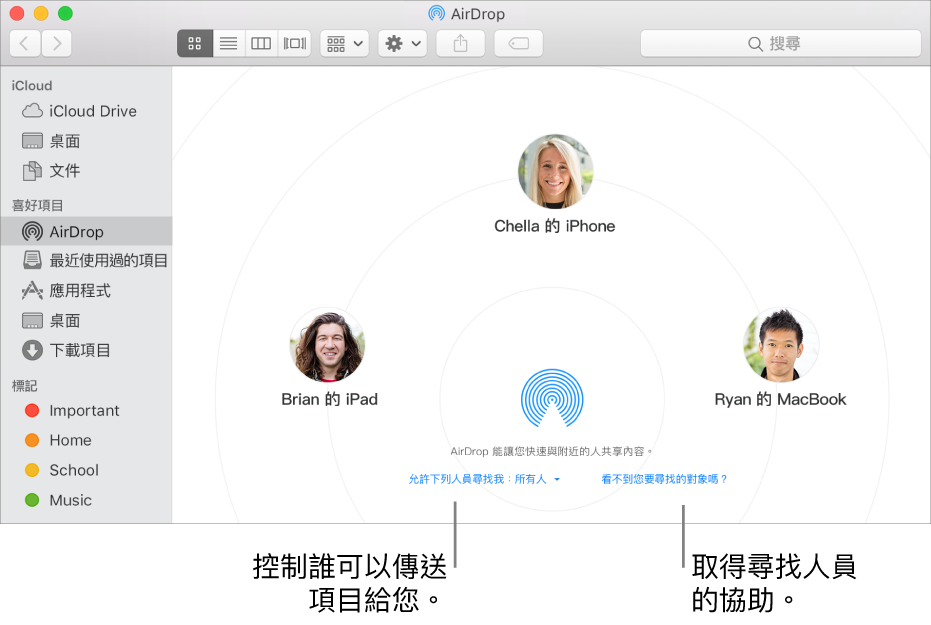Screen dimensions: 931x625
Task: Click the edit tags toolbar button
Action: click(518, 43)
